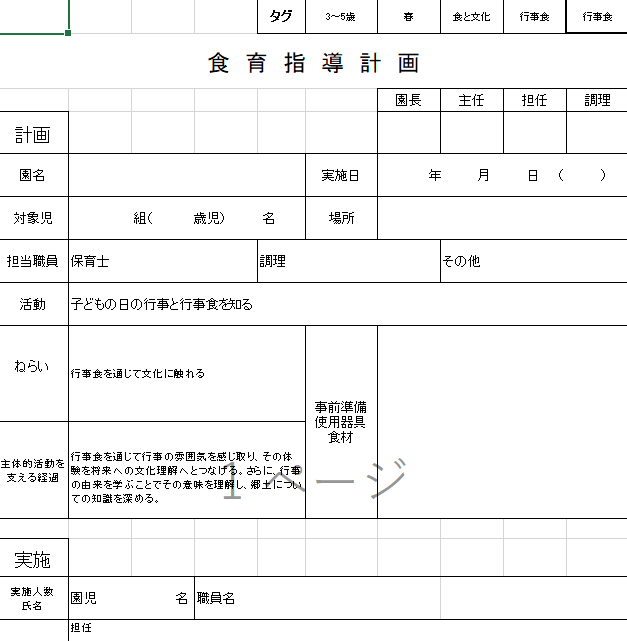Click the 組( 歳児) 名 cell
This screenshot has height=641, width=627.
pos(187,218)
